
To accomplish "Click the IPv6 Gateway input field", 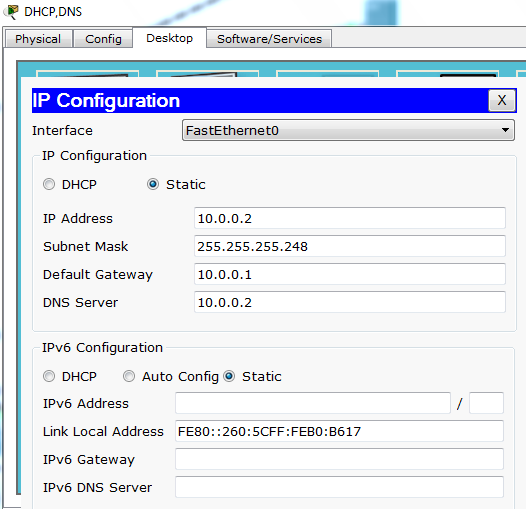I will 339,459.
